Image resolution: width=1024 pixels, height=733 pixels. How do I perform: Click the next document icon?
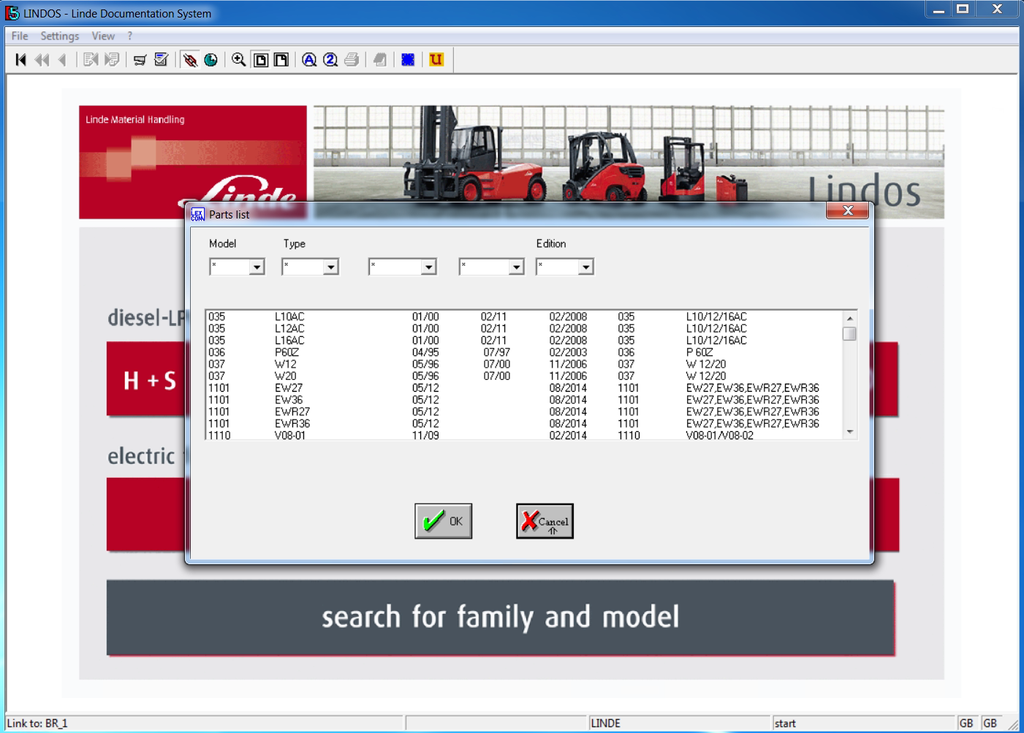click(112, 60)
